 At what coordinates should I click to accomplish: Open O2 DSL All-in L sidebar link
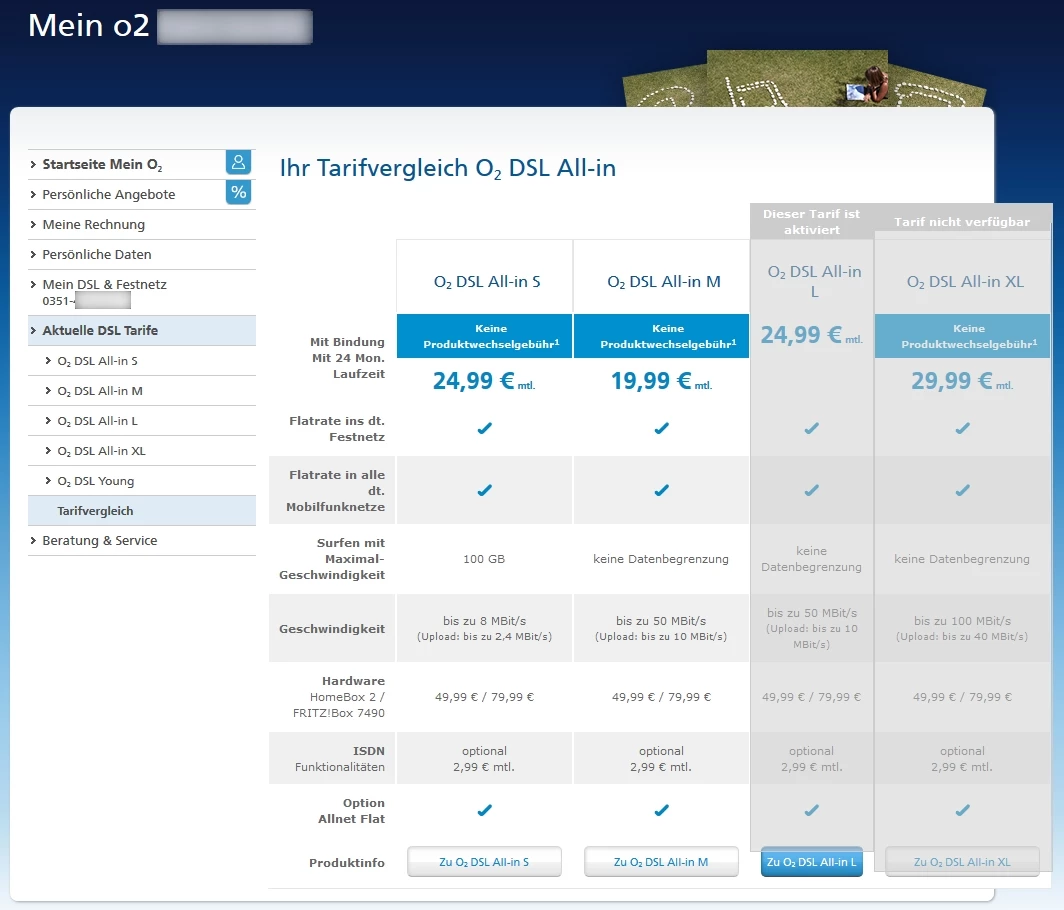click(x=98, y=421)
